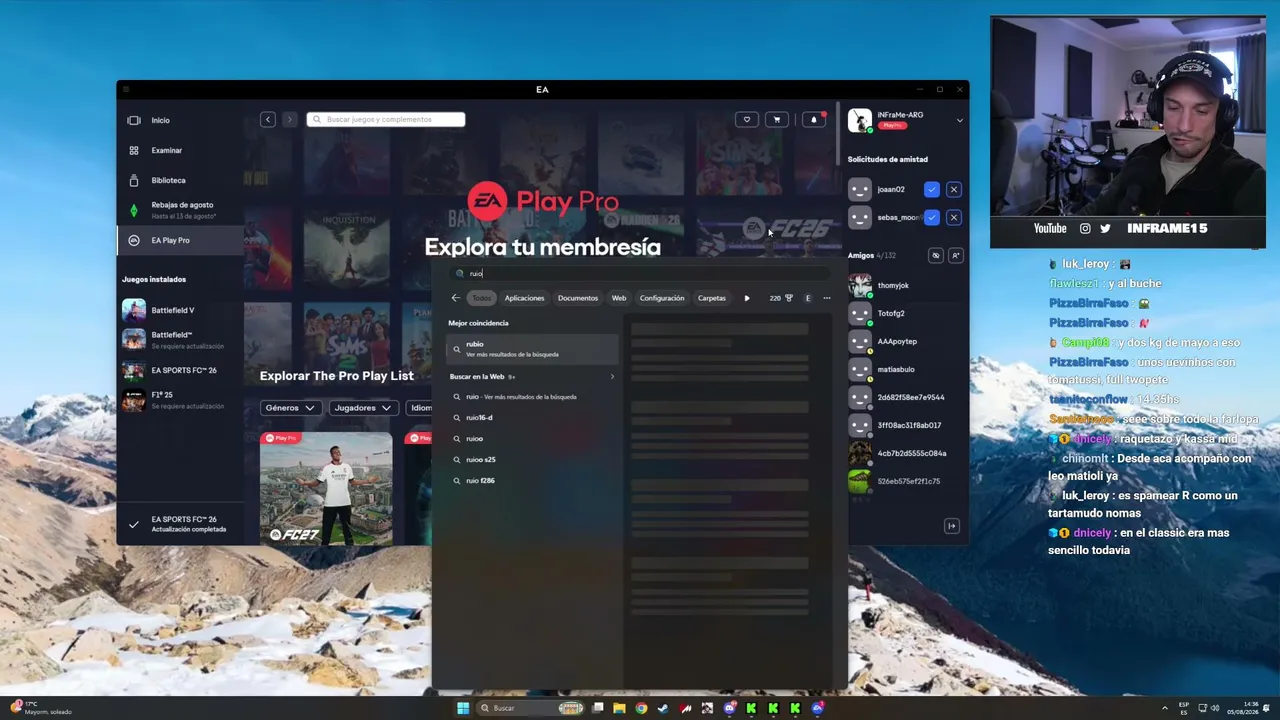The image size is (1280, 720).
Task: Open the weather widget on taskbar
Action: coord(42,708)
